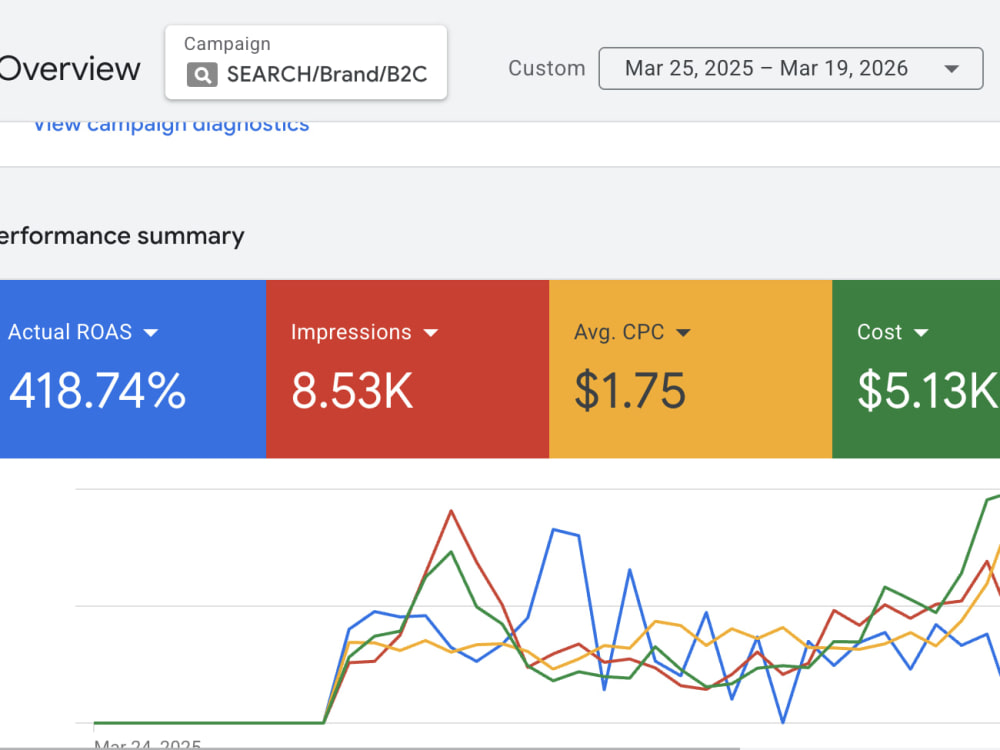Select the SEARCH/Brand/B2C campaign chip
The image size is (1000, 750).
coord(306,62)
